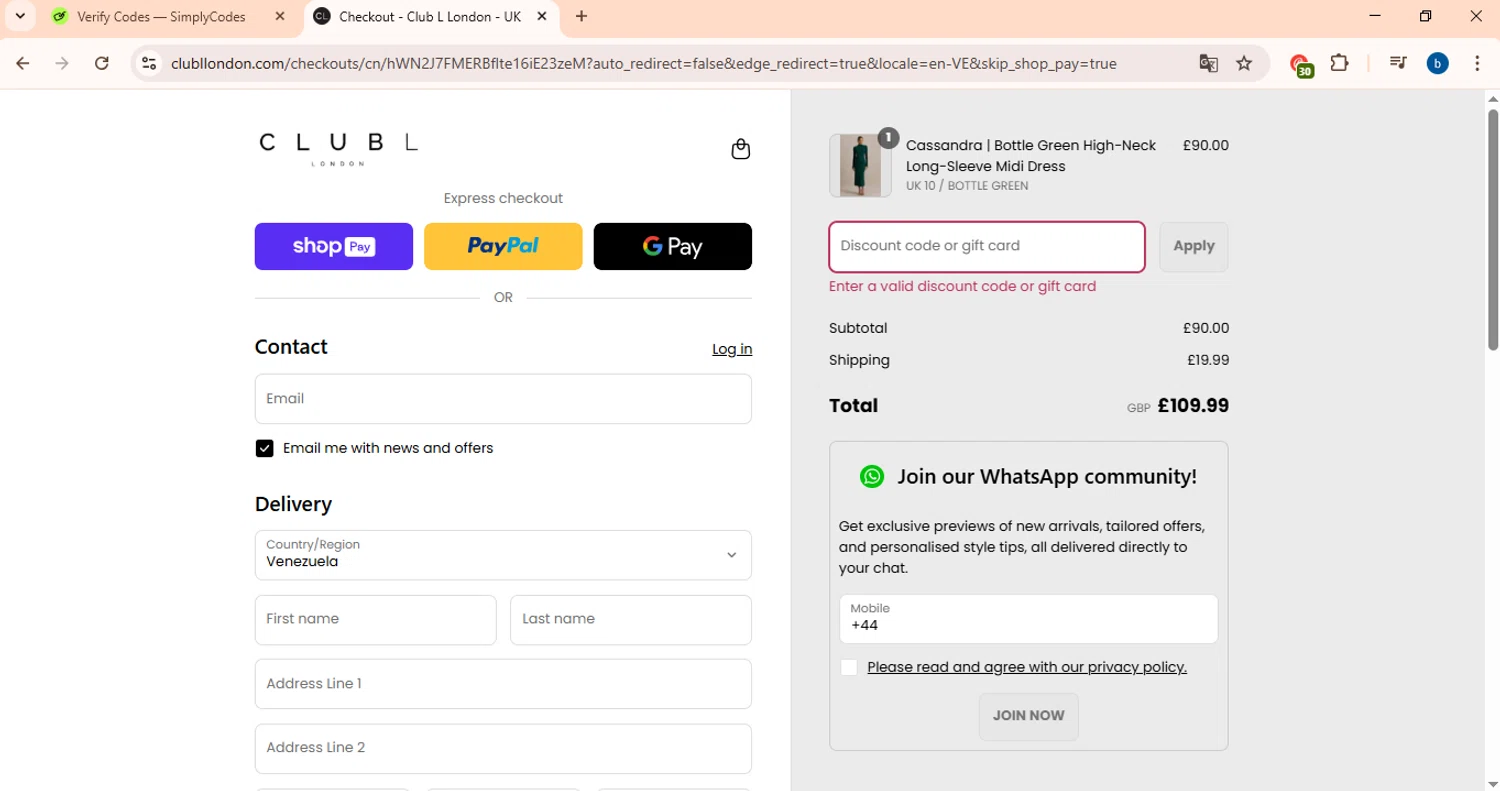Click the translate page icon
The image size is (1500, 791).
coord(1208,63)
